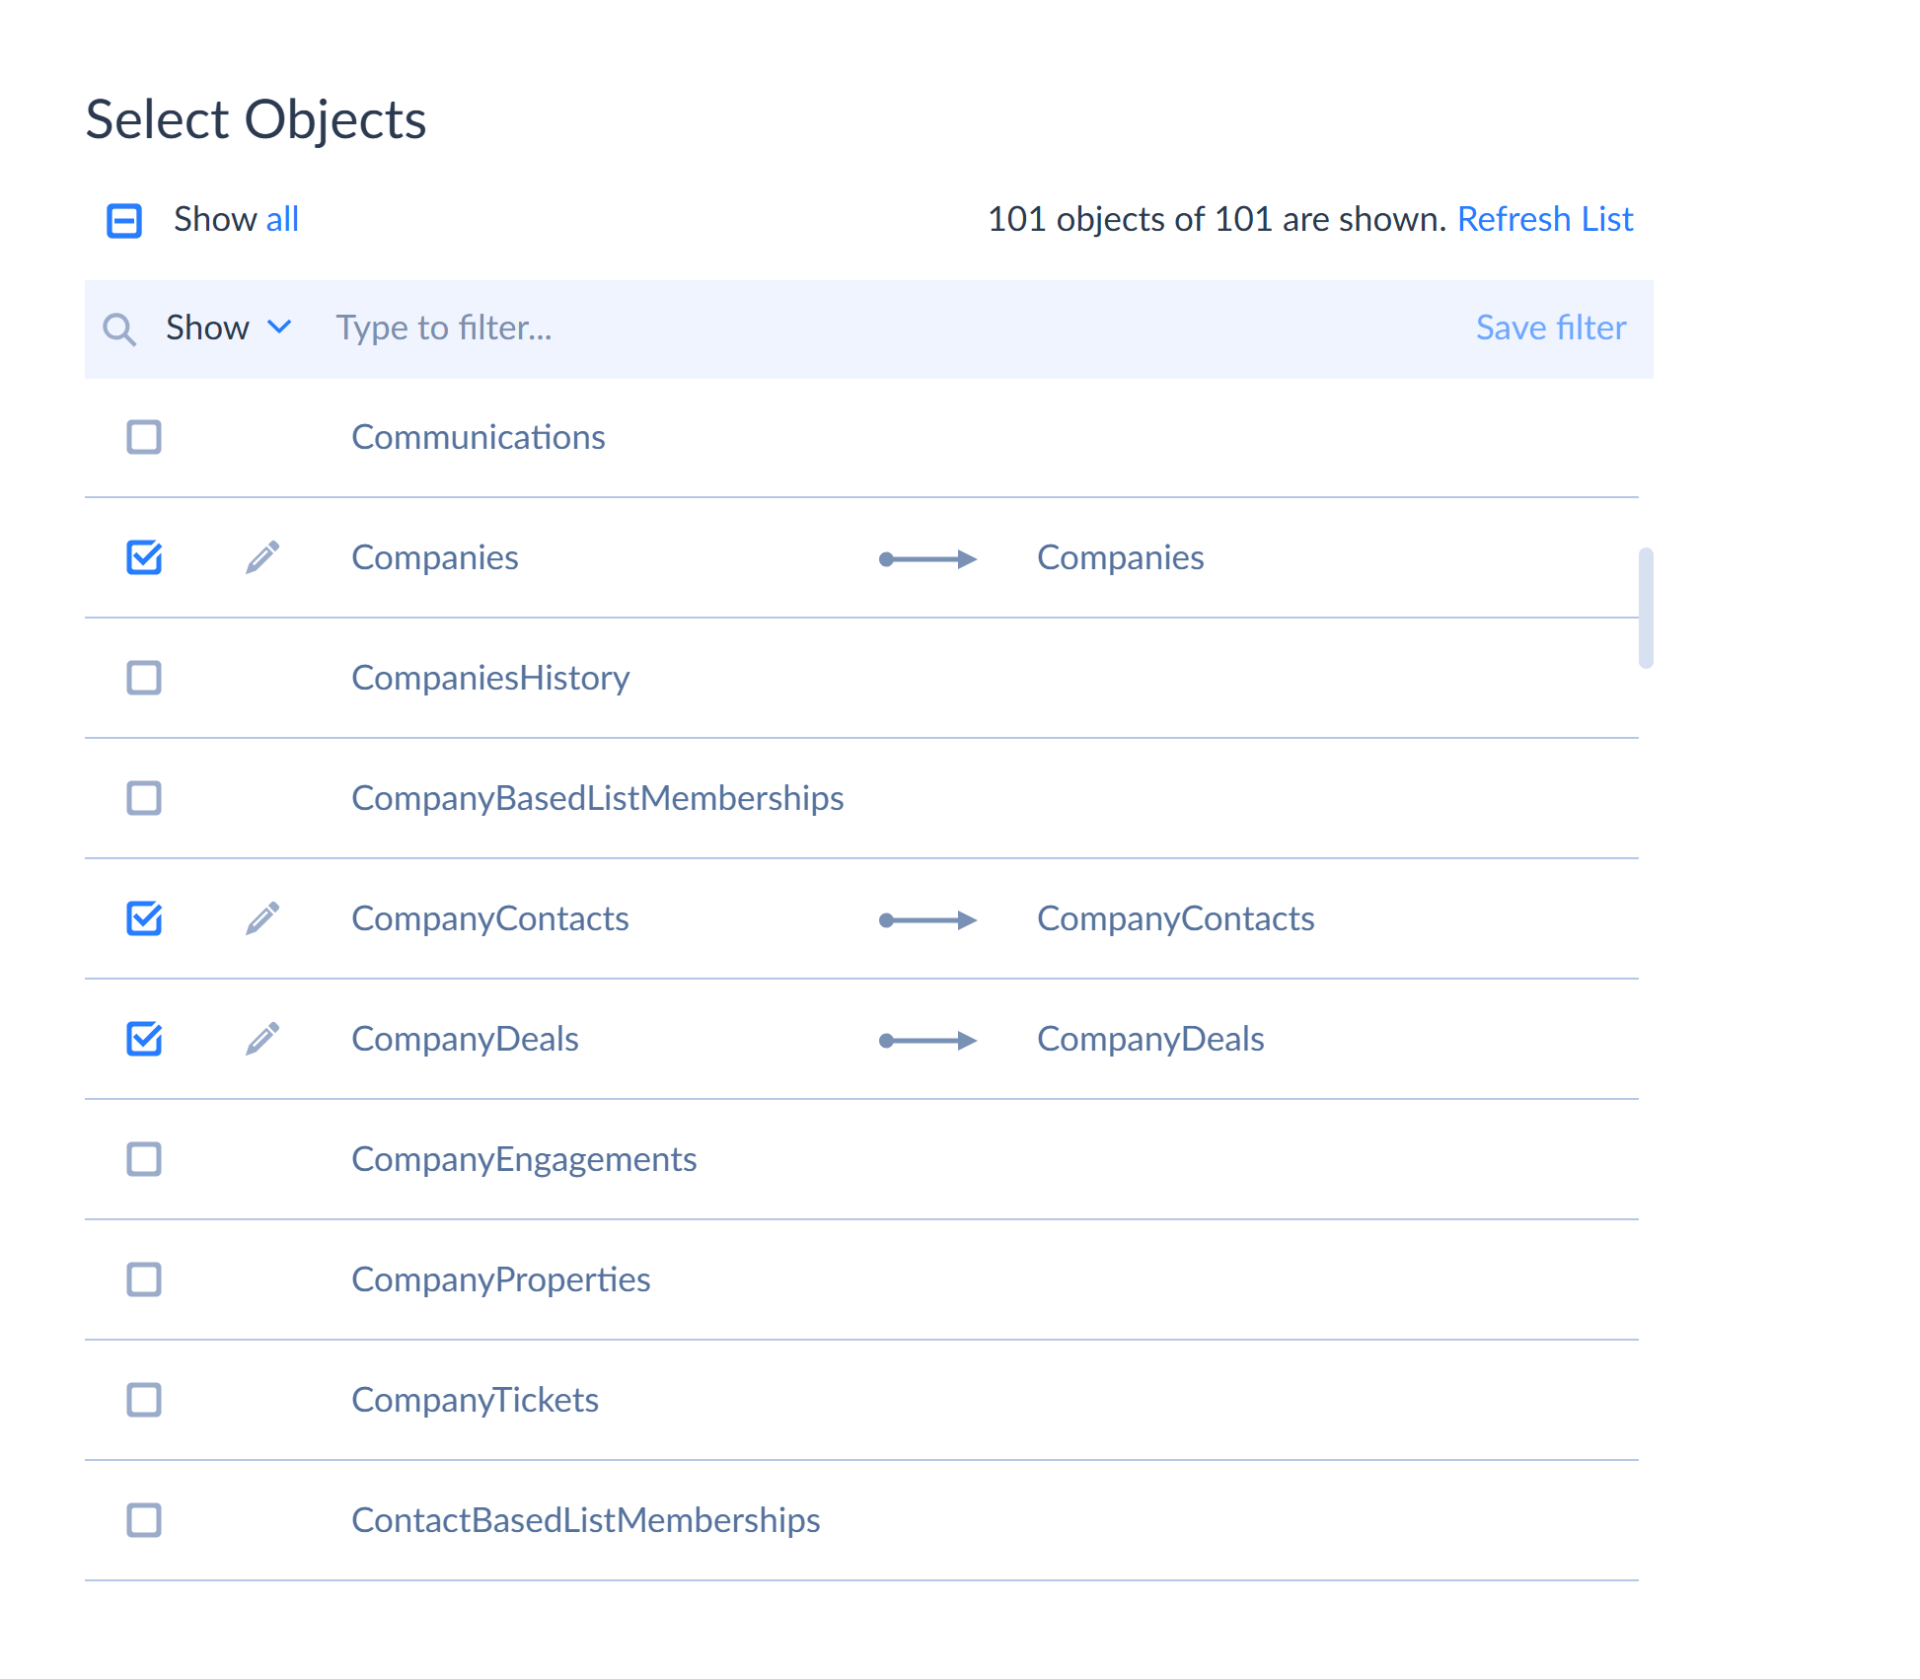Viewport: 1920px width, 1679px height.
Task: Open the CompanyDeals rename editor via pencil icon
Action: (x=263, y=1039)
